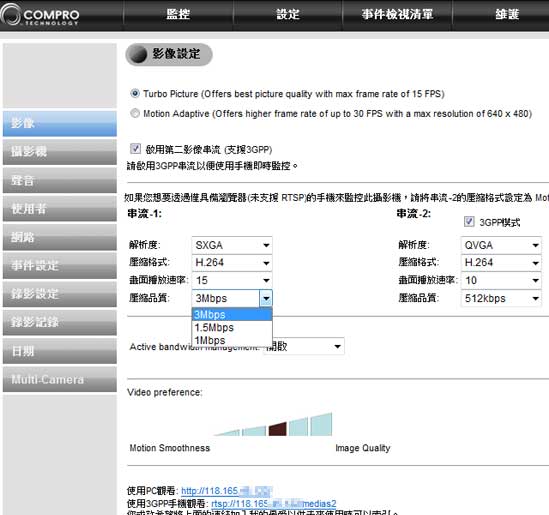Go to 使用者 settings in sidebar
This screenshot has width=549, height=515.
point(60,209)
